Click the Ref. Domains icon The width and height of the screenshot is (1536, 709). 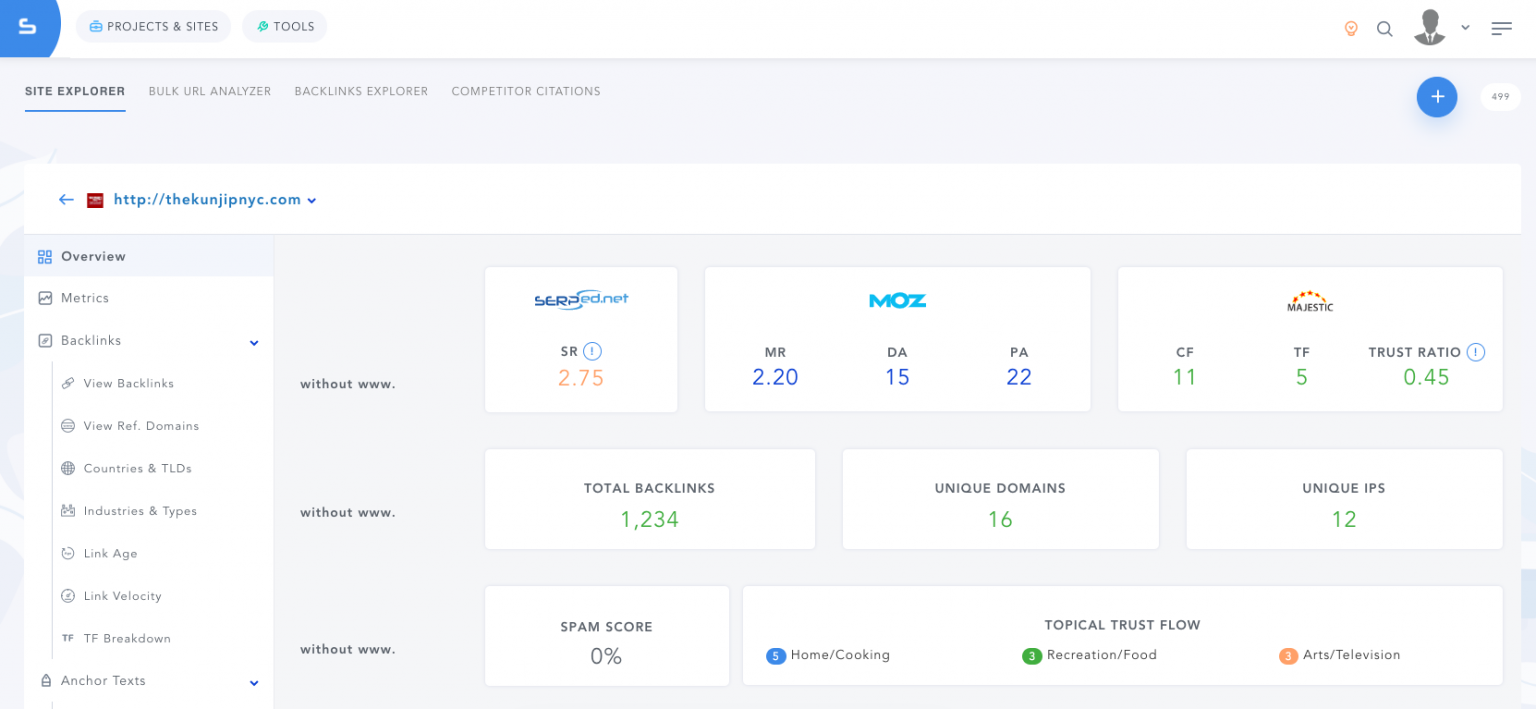coord(68,426)
